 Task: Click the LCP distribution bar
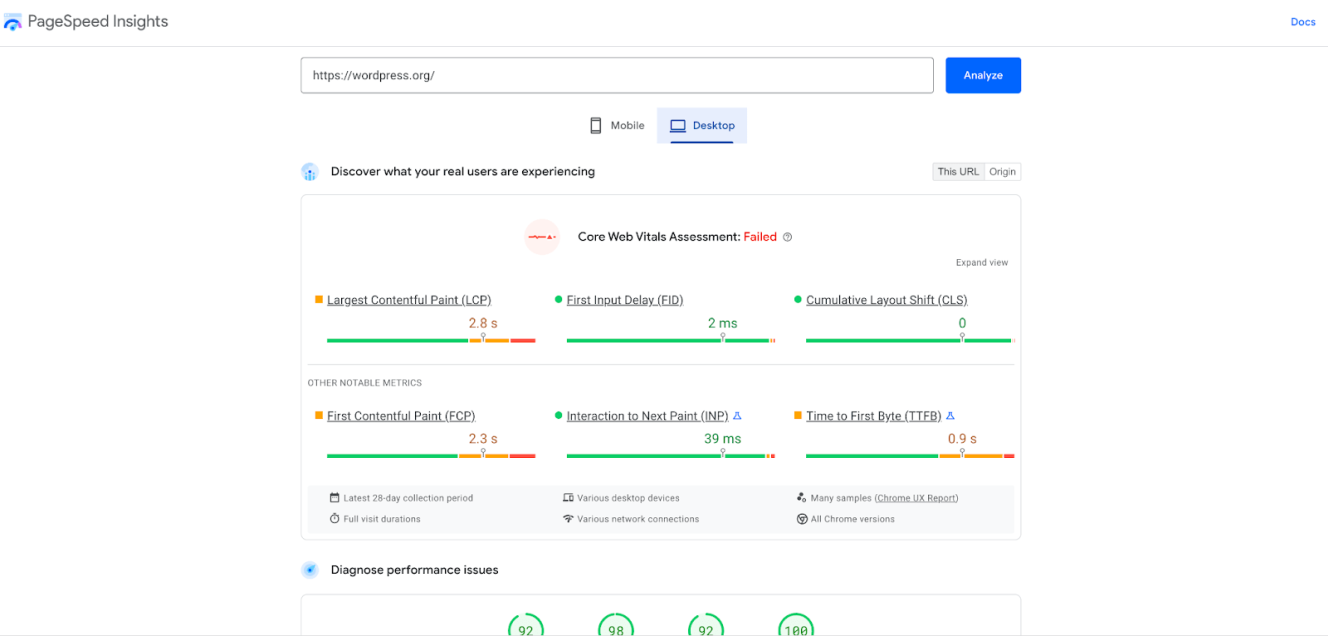[431, 341]
